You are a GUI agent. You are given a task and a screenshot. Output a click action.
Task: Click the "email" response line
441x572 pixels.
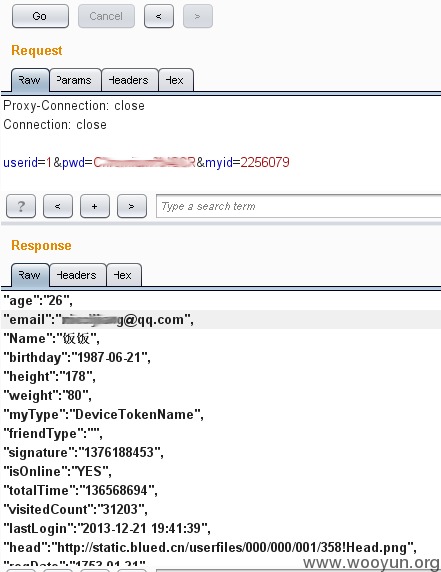point(98,320)
